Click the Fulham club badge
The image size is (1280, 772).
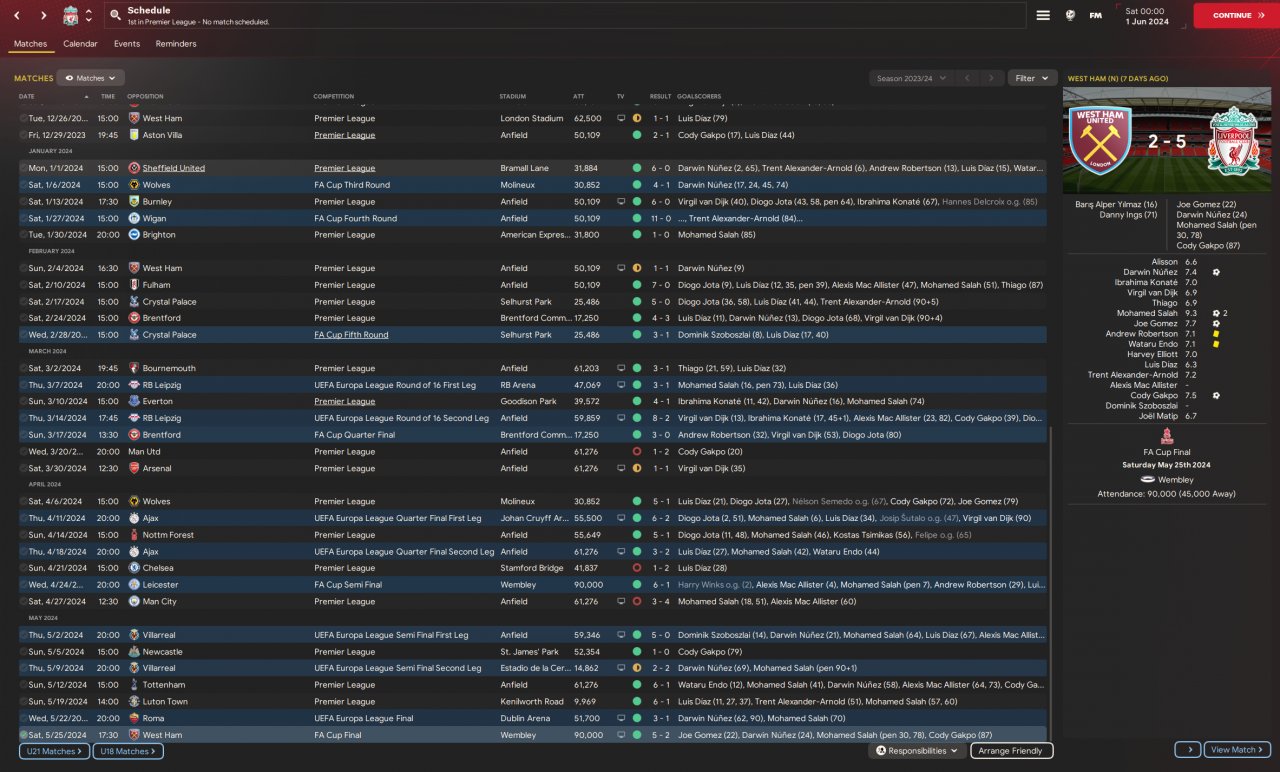[x=134, y=285]
